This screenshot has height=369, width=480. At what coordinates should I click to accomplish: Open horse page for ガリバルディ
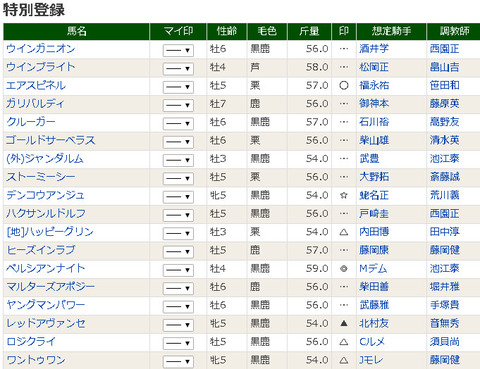[x=35, y=104]
